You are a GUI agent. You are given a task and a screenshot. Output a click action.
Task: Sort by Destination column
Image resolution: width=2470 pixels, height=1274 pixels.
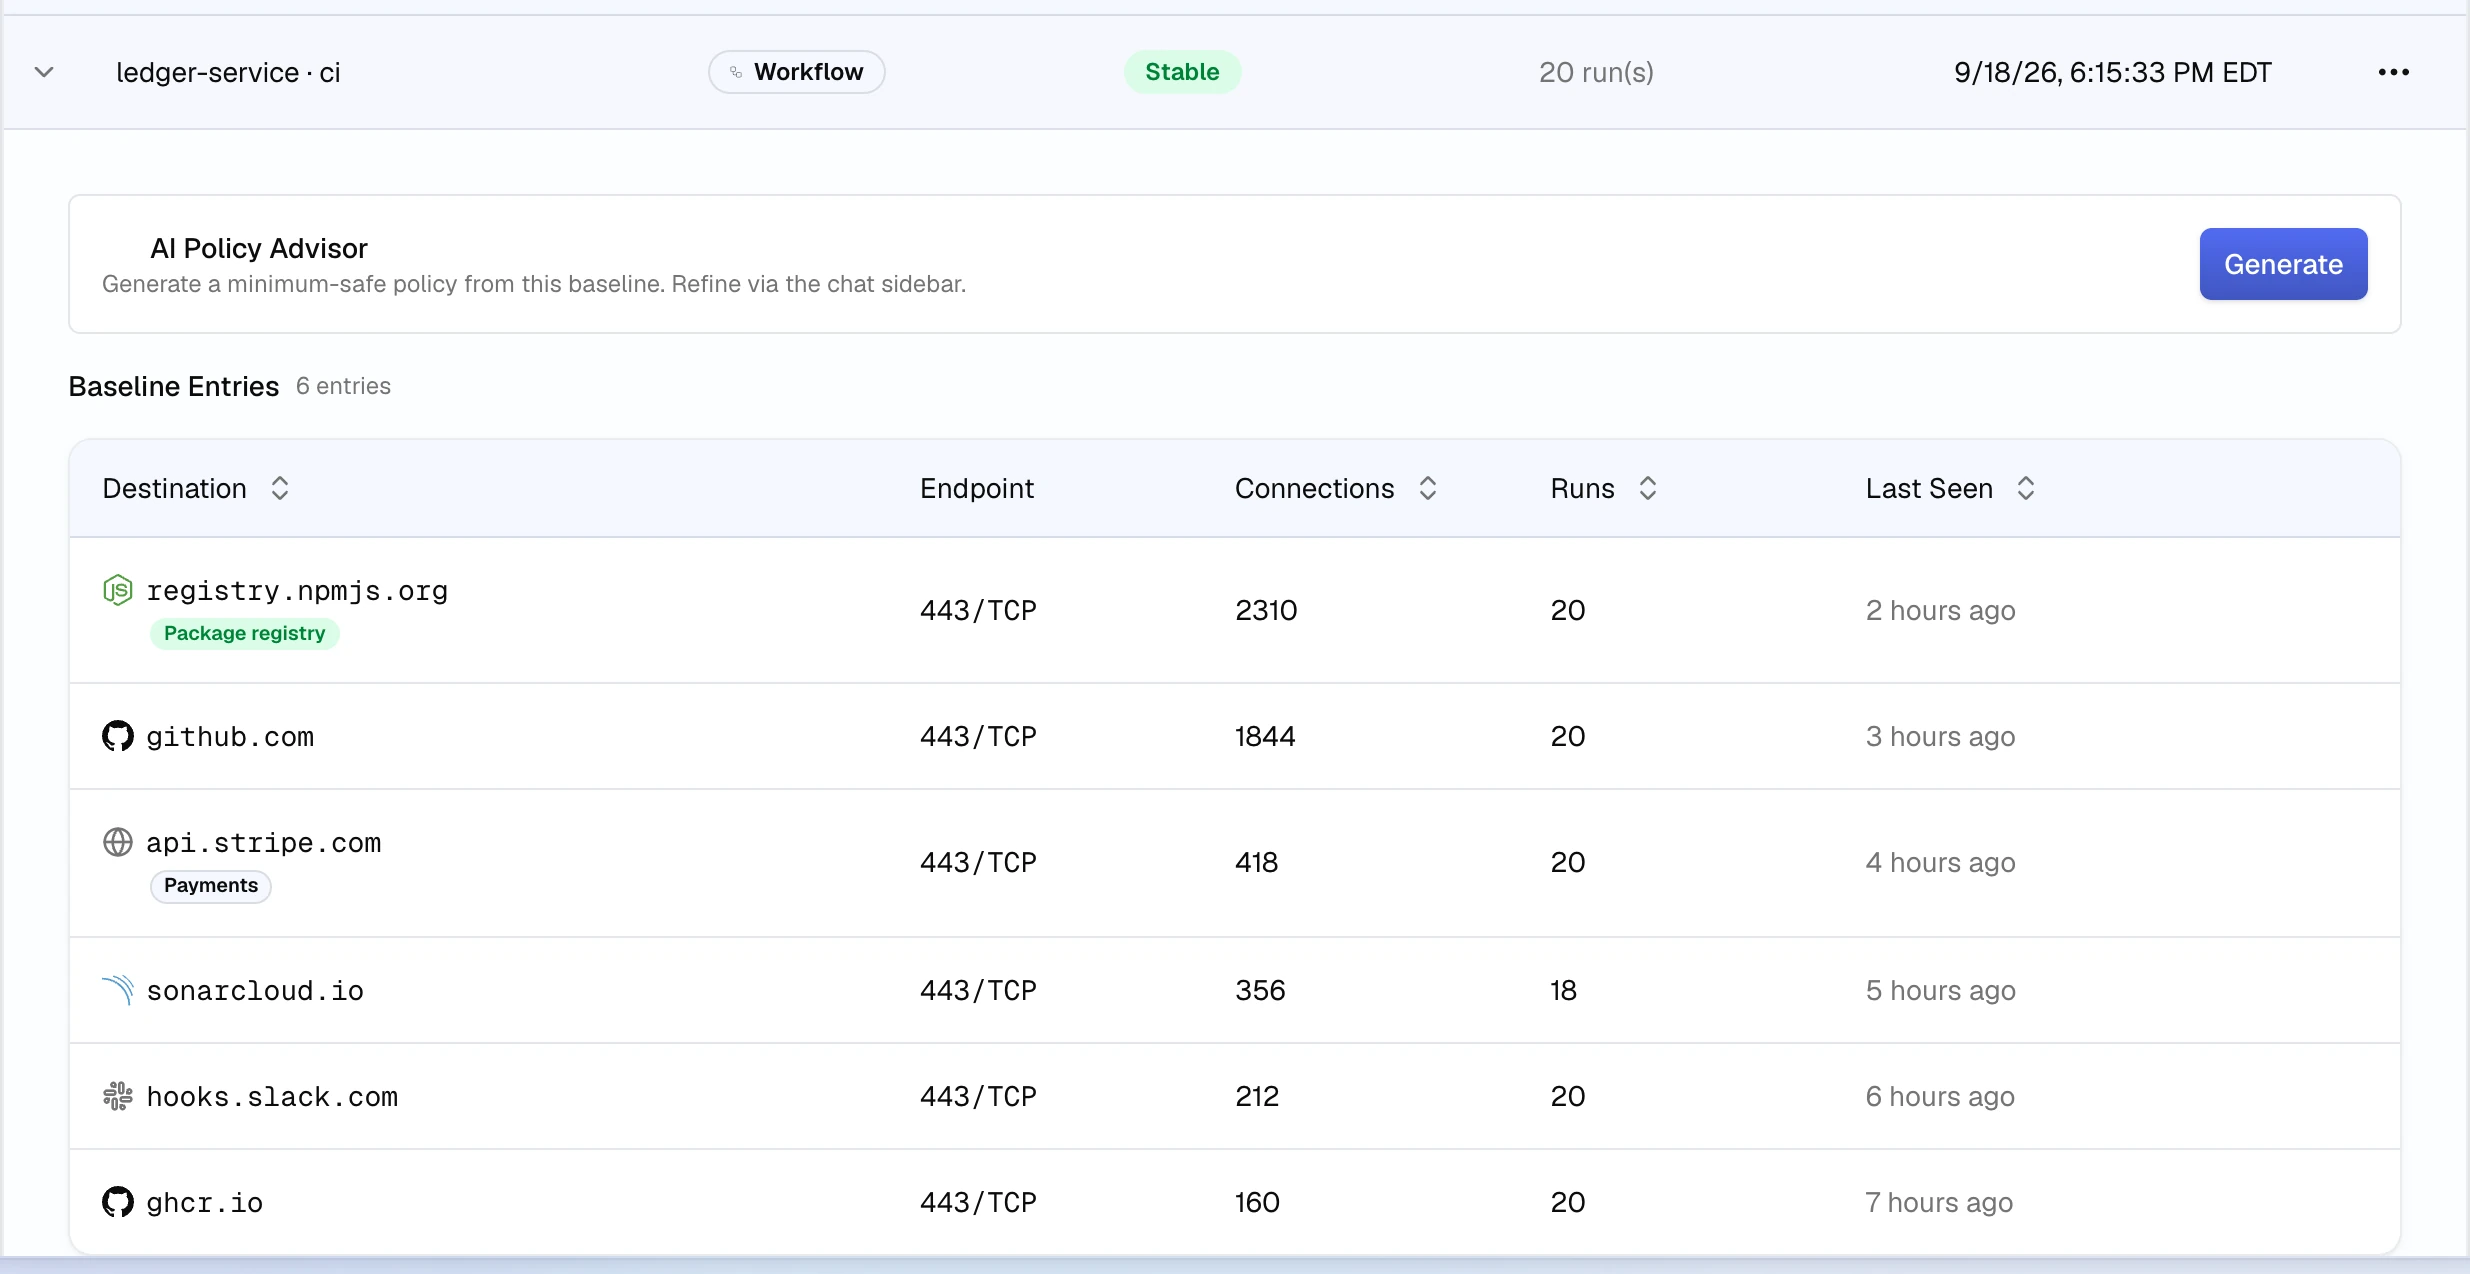click(x=280, y=488)
